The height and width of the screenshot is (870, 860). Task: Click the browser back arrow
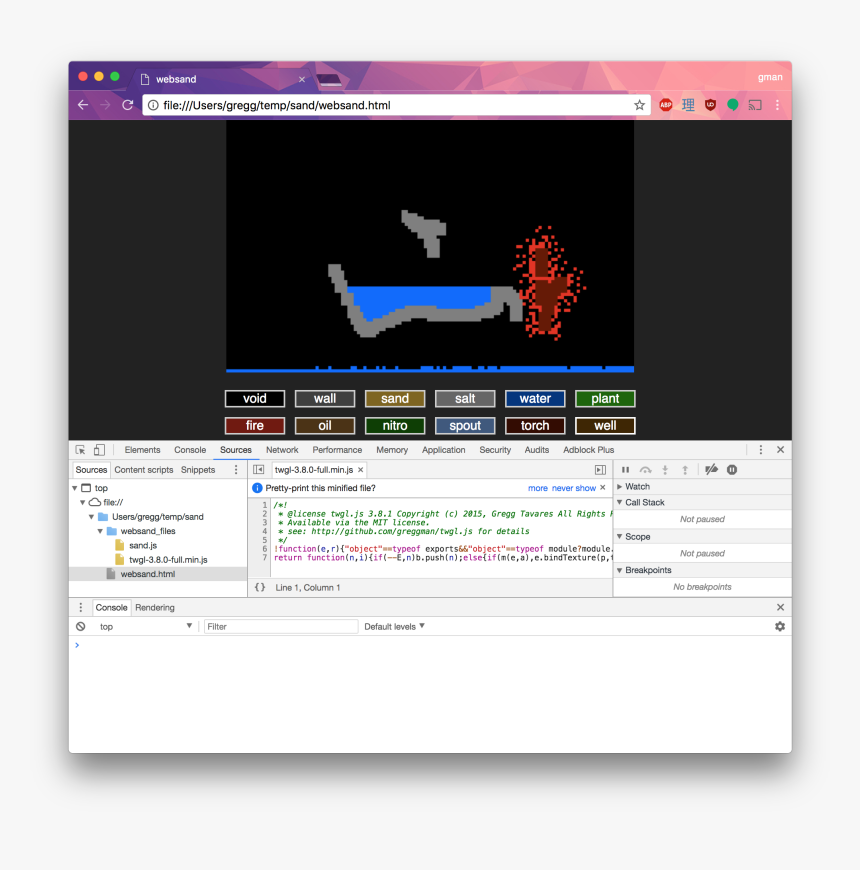pos(83,105)
